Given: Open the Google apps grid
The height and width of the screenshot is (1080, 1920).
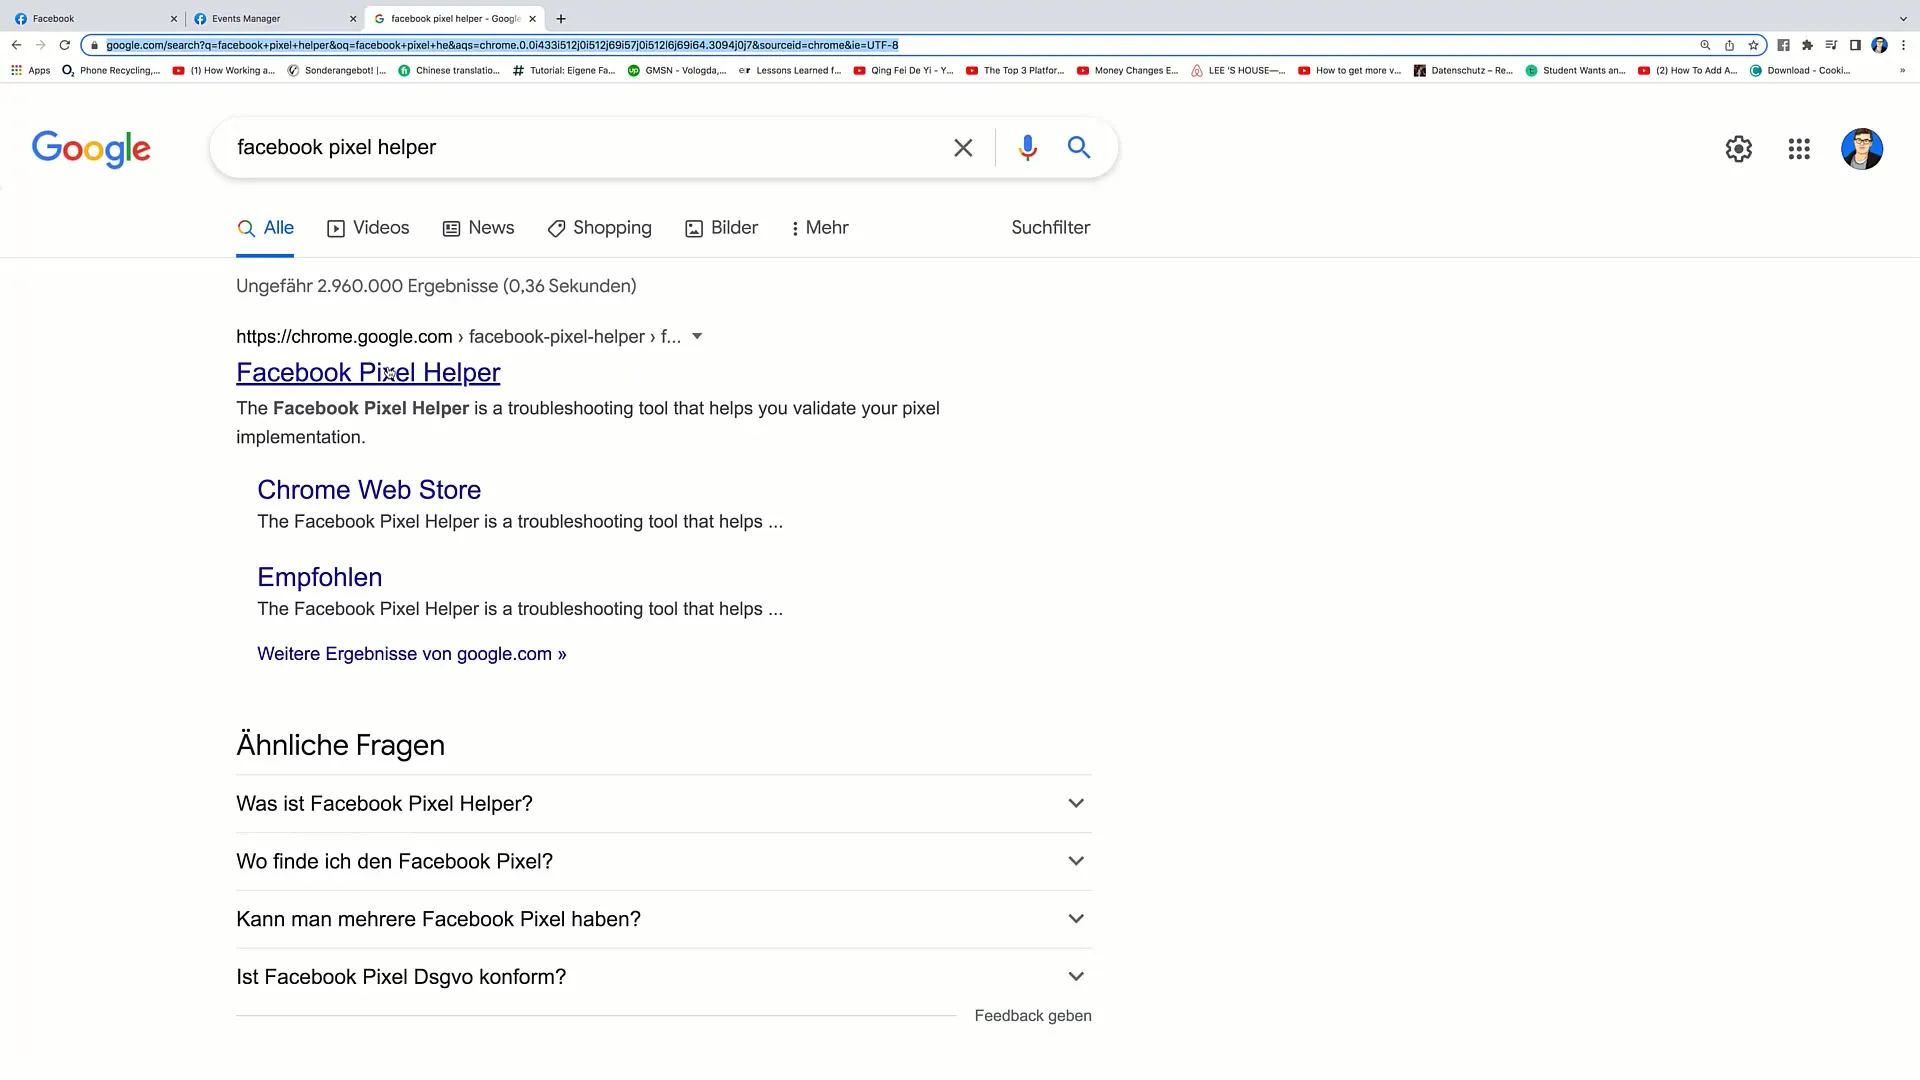Looking at the screenshot, I should 1799,149.
